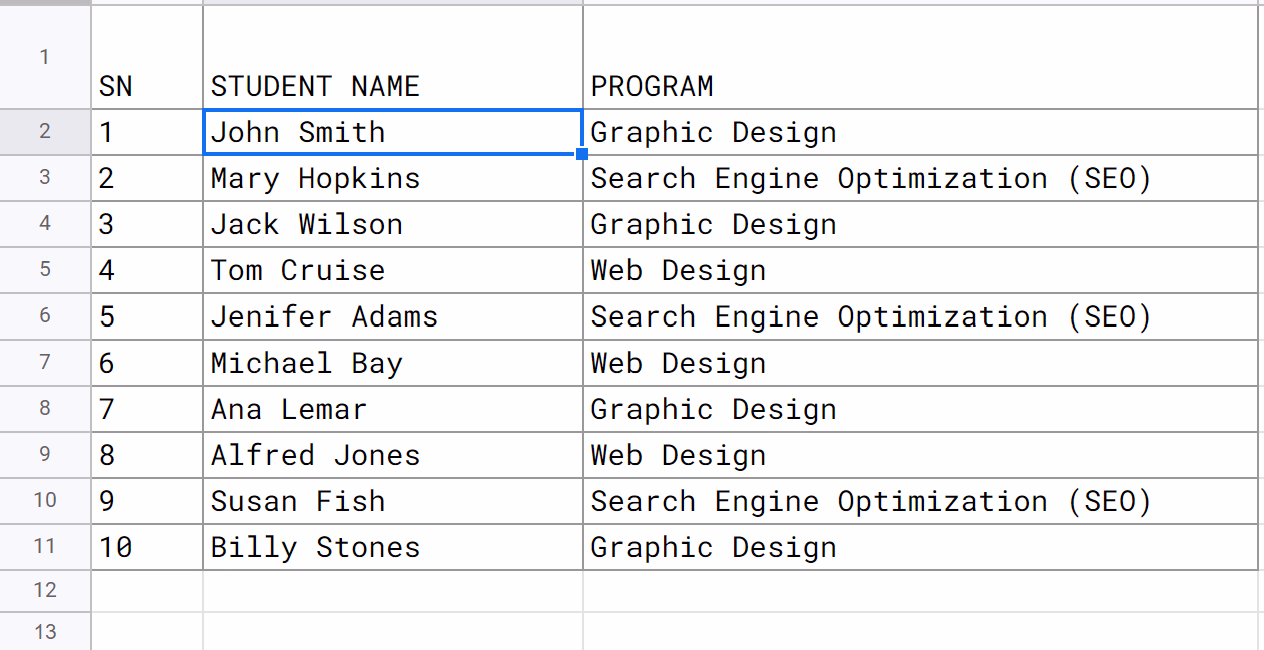Click the fill handle of the selected cell
1264x650 pixels.
(x=582, y=154)
